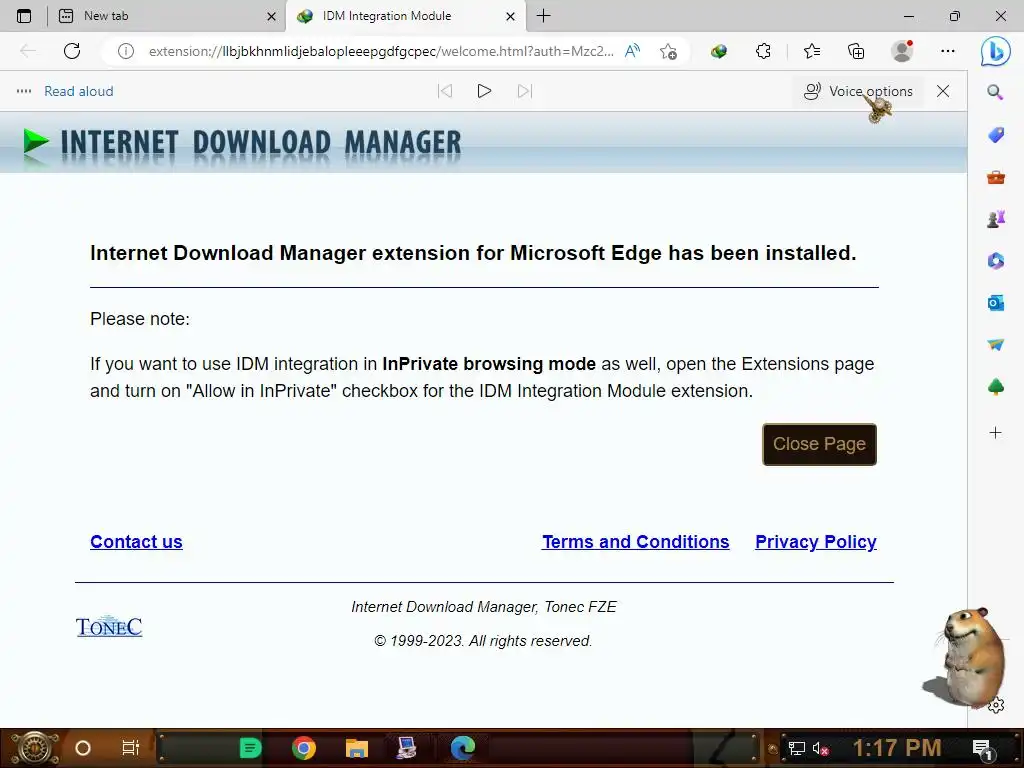Open a new browser tab
This screenshot has height=768, width=1024.
click(x=543, y=16)
